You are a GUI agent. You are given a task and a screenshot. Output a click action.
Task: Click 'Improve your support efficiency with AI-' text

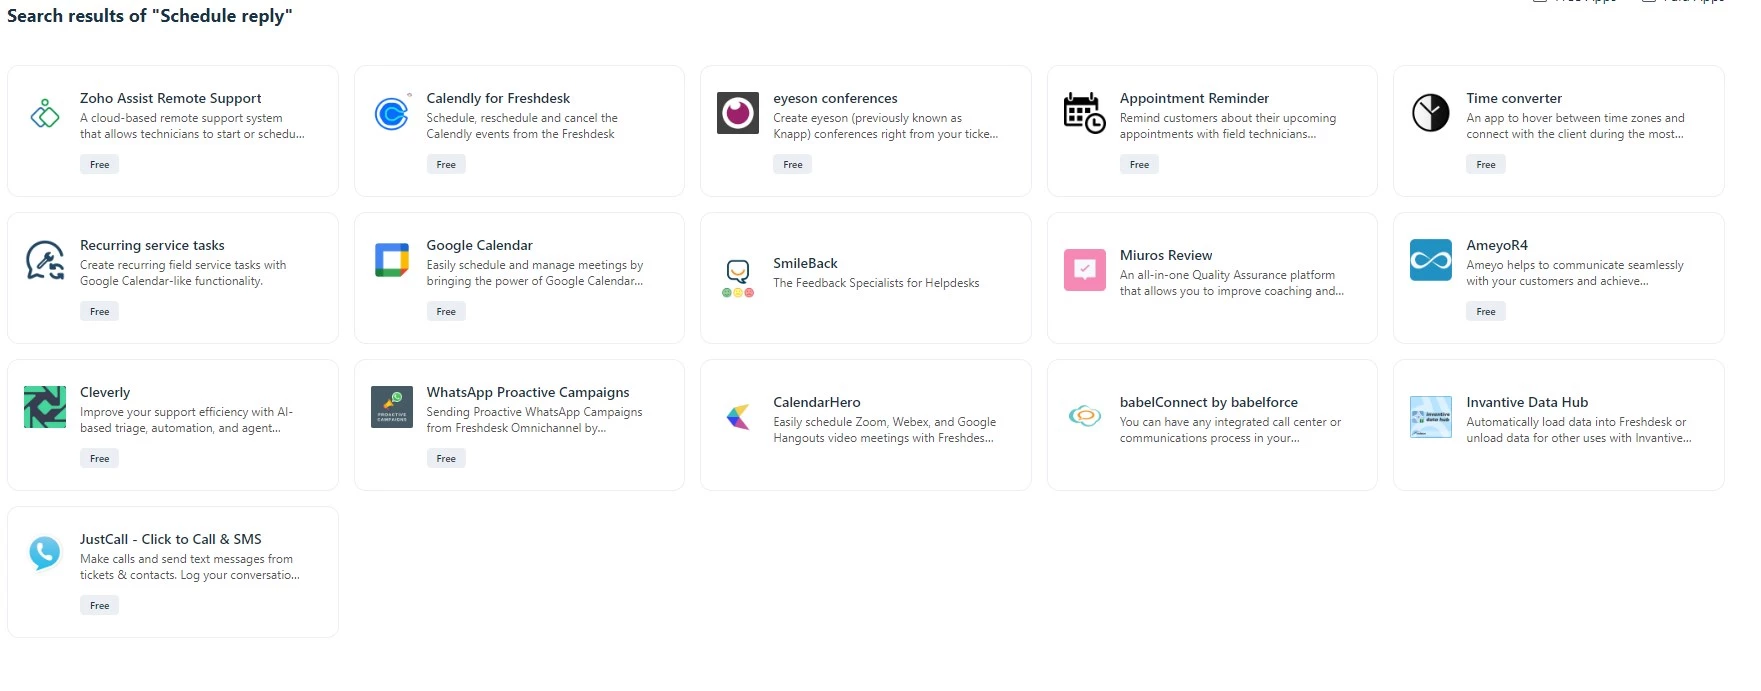pos(187,412)
